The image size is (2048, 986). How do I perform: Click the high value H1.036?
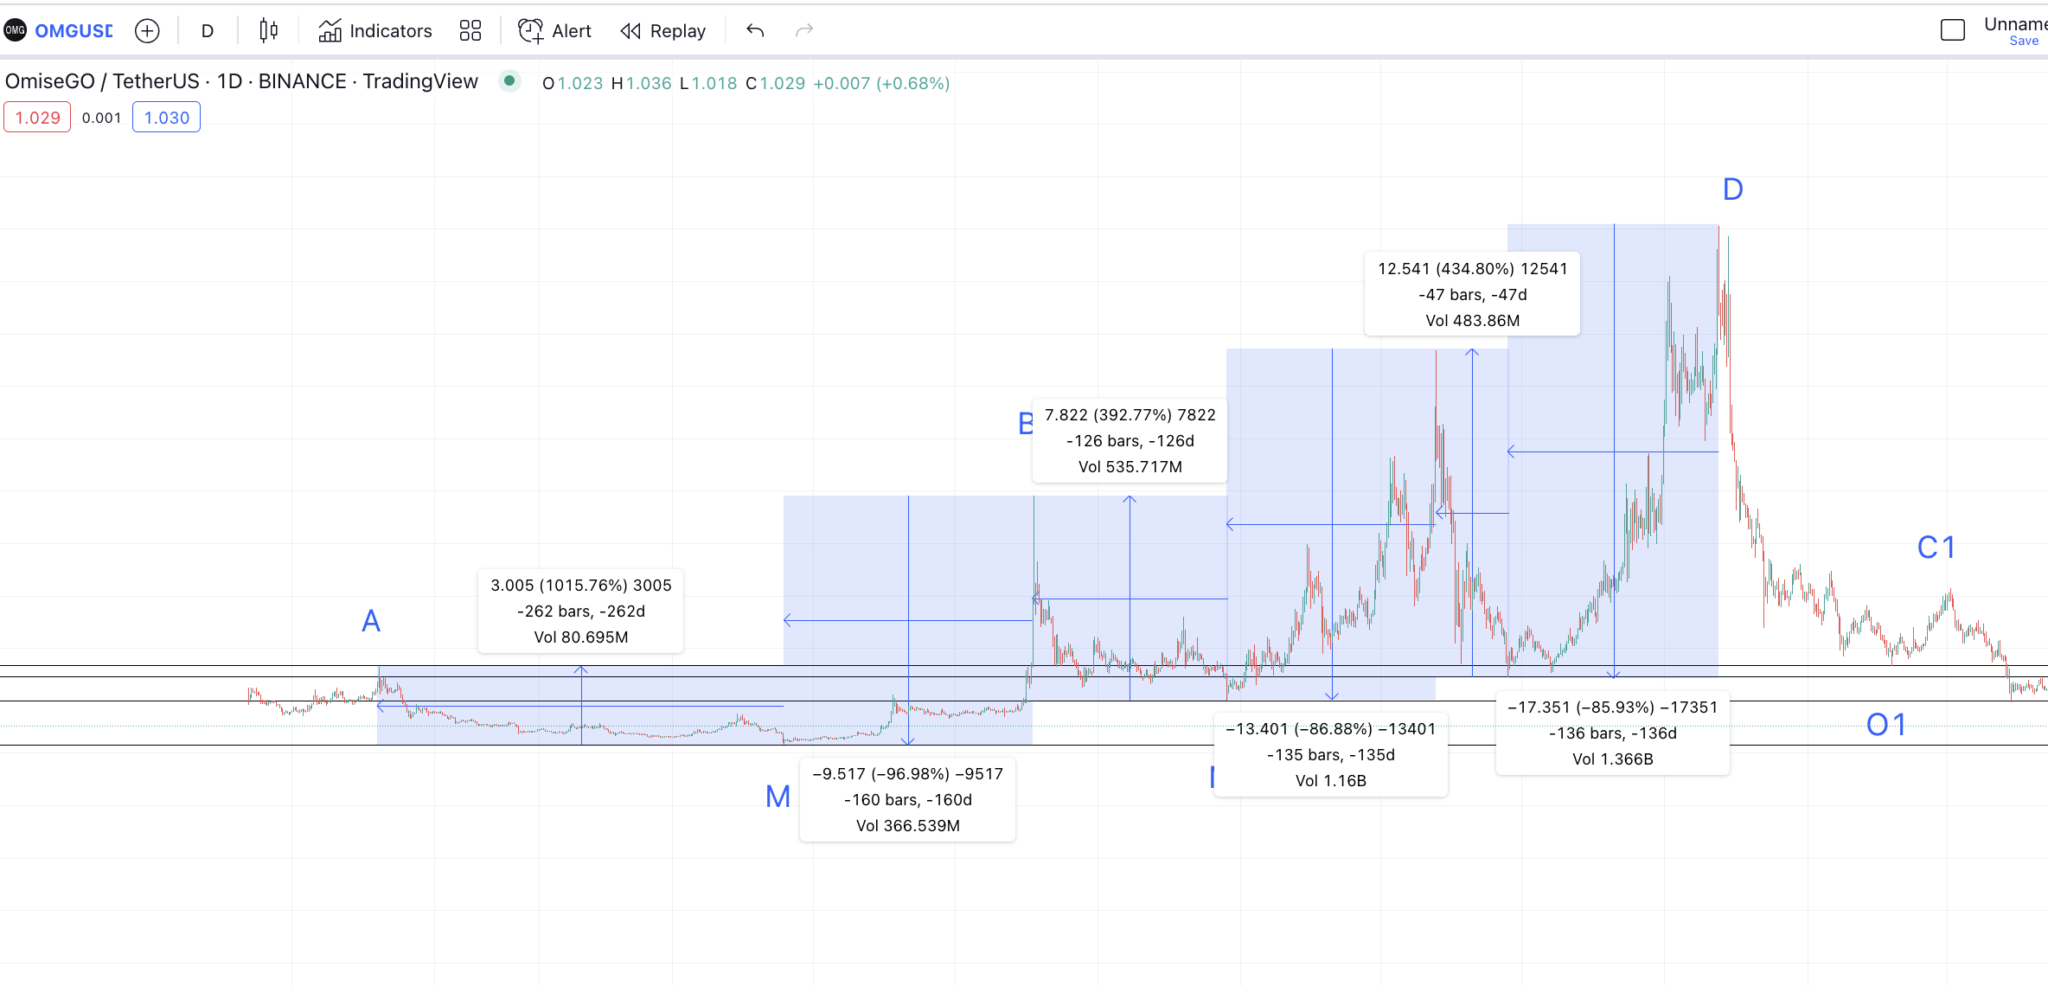coord(641,83)
